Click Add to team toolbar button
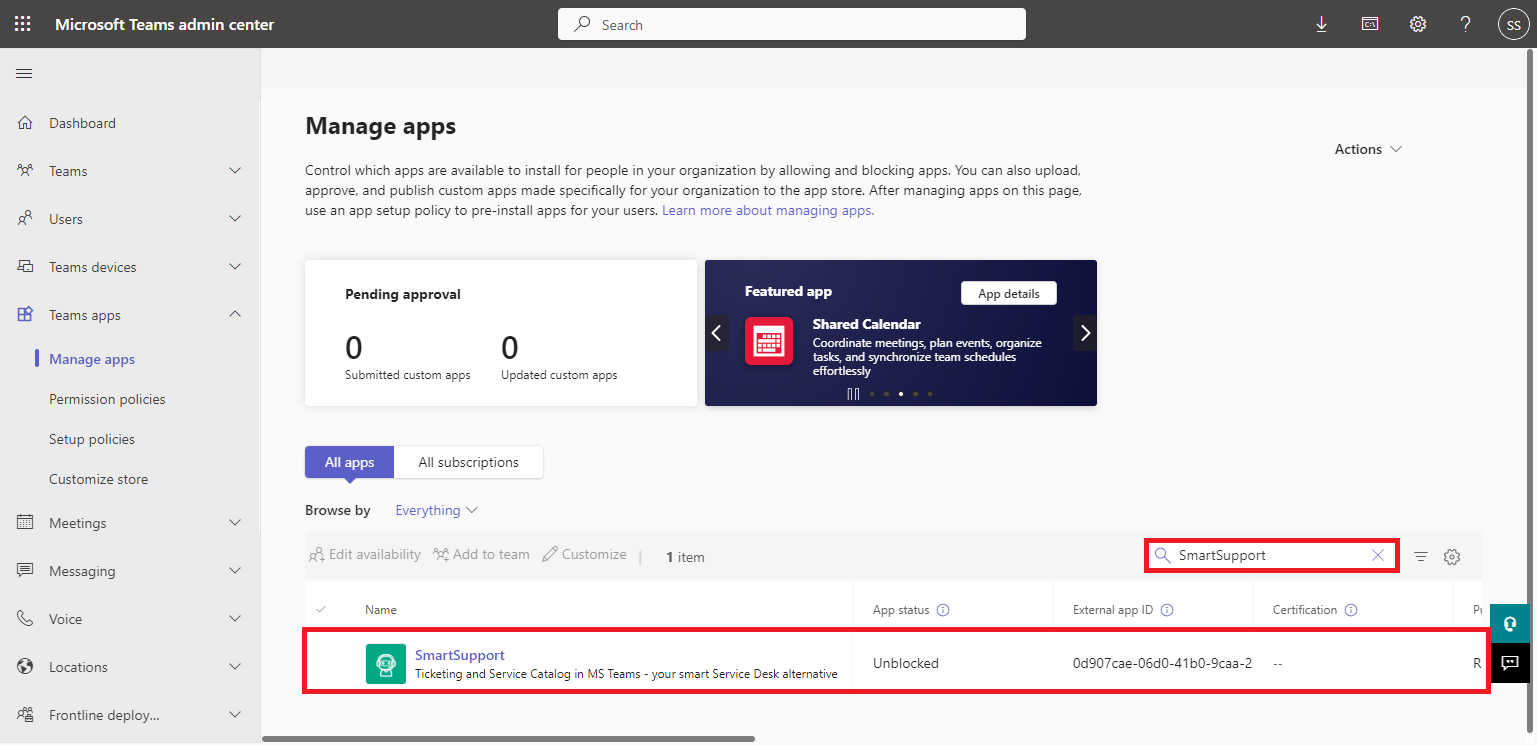The height and width of the screenshot is (745, 1537). (481, 554)
